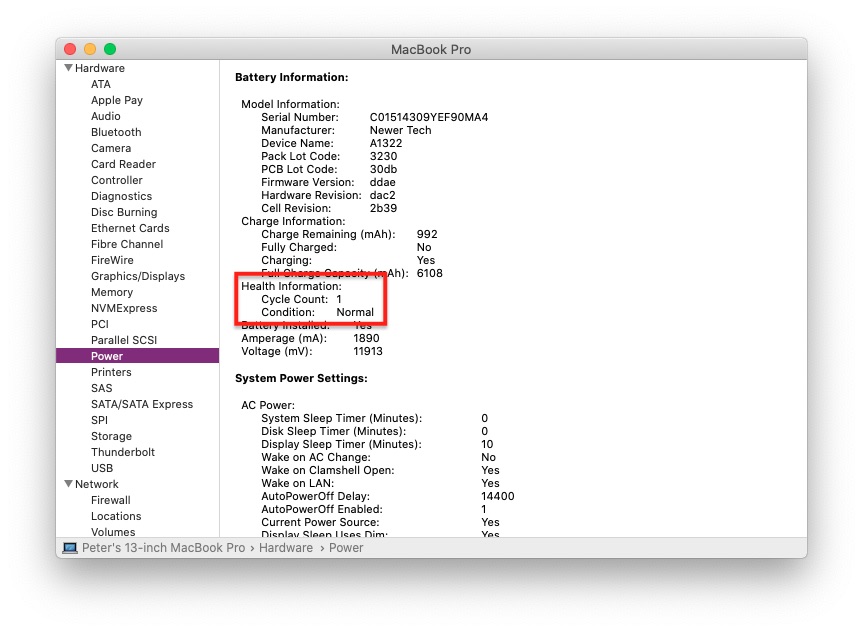Click the Cycle Count value 1
863x632 pixels.
[339, 299]
